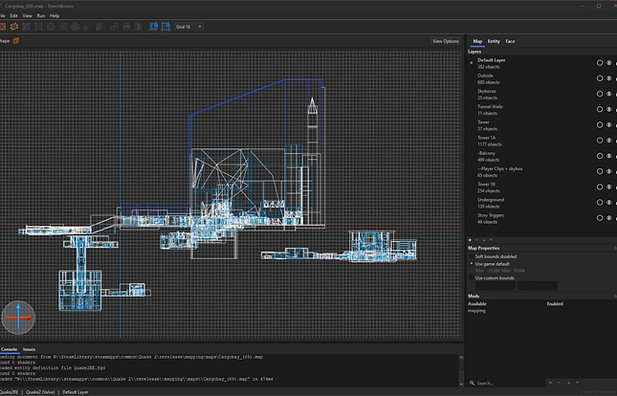
Task: Hide the Underground layer with eye icon
Action: click(609, 202)
